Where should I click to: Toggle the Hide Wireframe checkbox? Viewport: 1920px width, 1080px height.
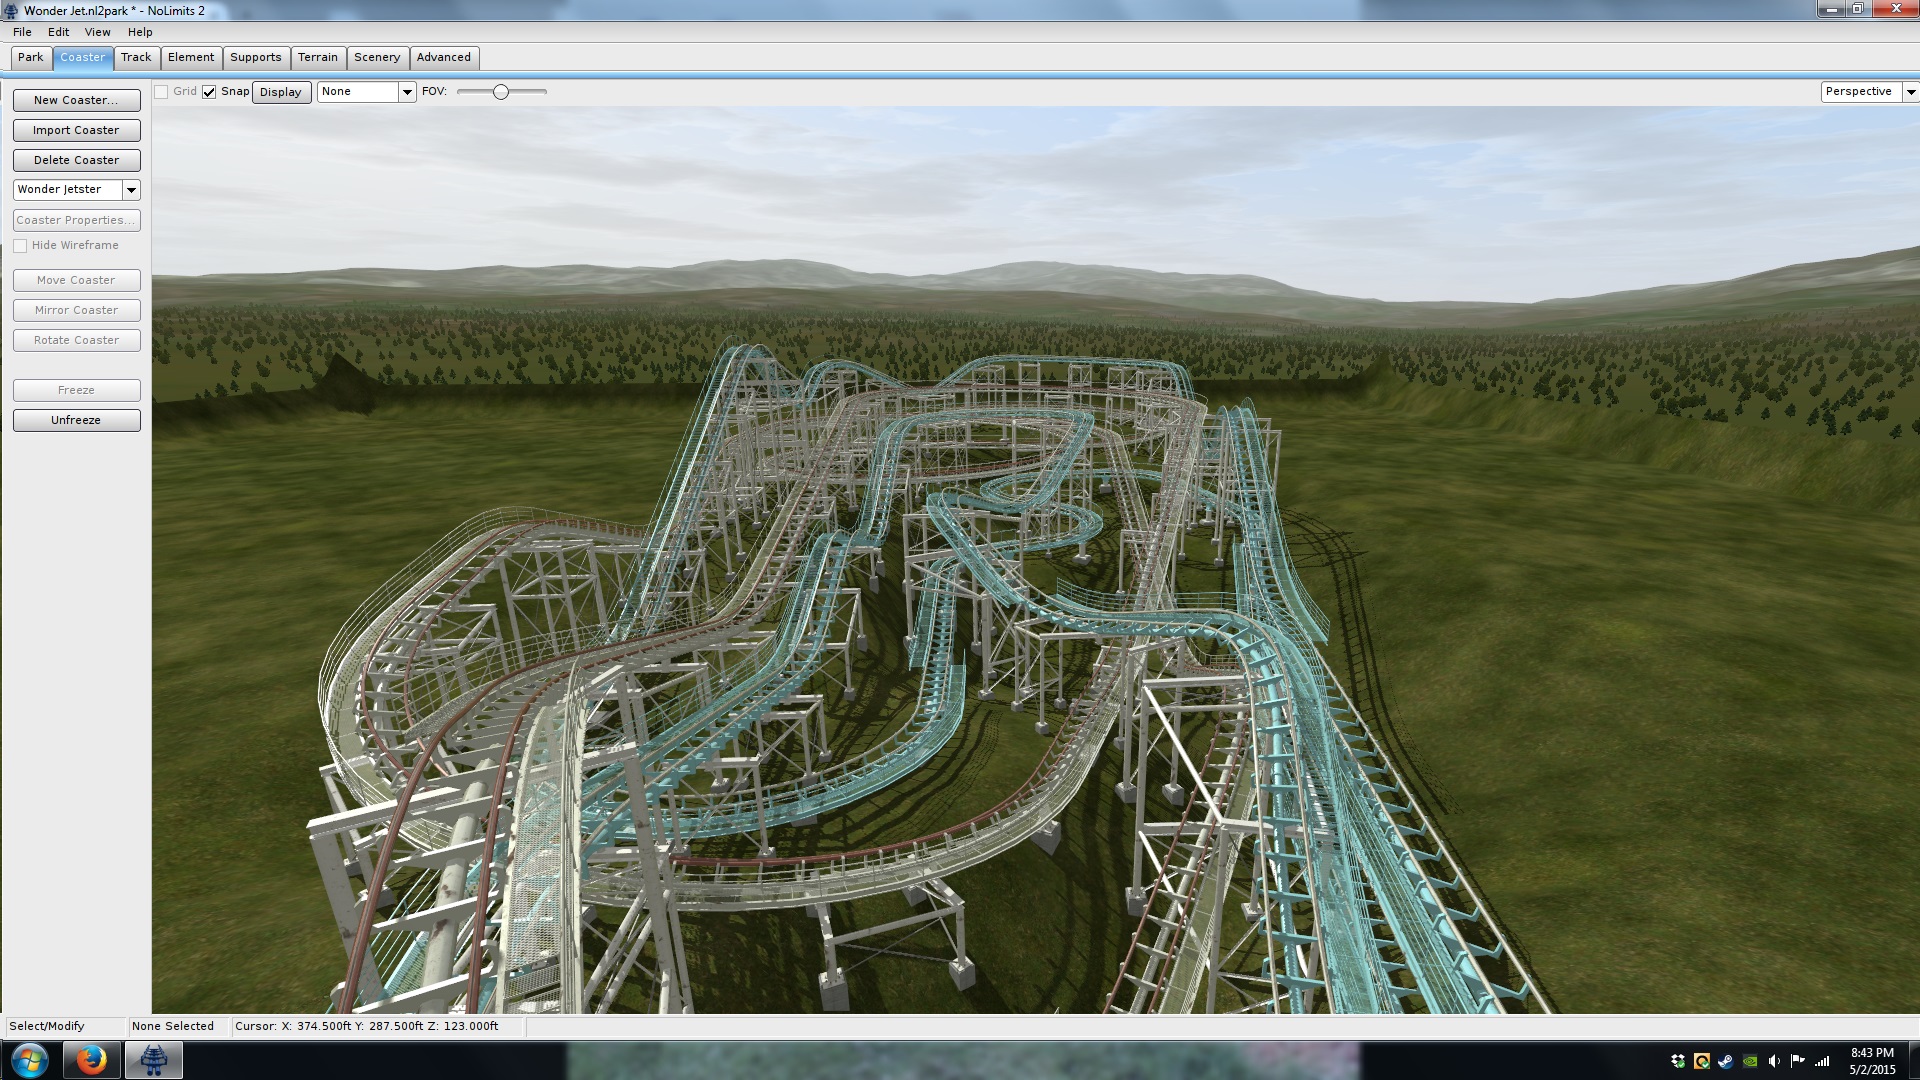tap(20, 246)
